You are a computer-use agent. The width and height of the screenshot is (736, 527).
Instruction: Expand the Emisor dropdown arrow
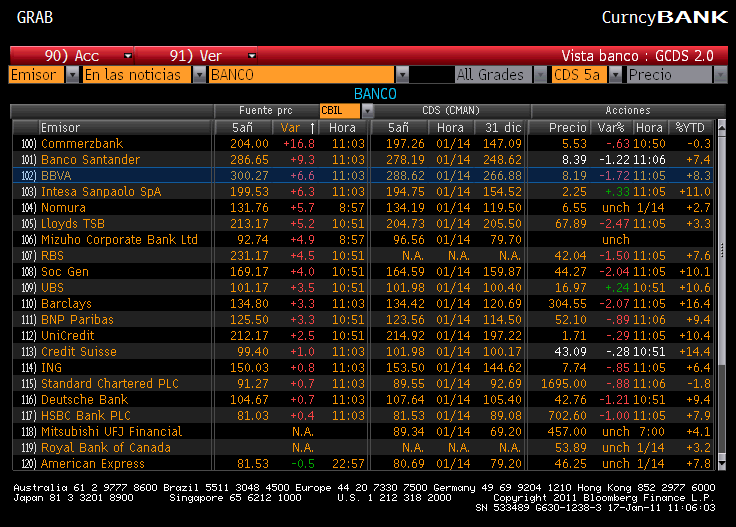point(72,75)
